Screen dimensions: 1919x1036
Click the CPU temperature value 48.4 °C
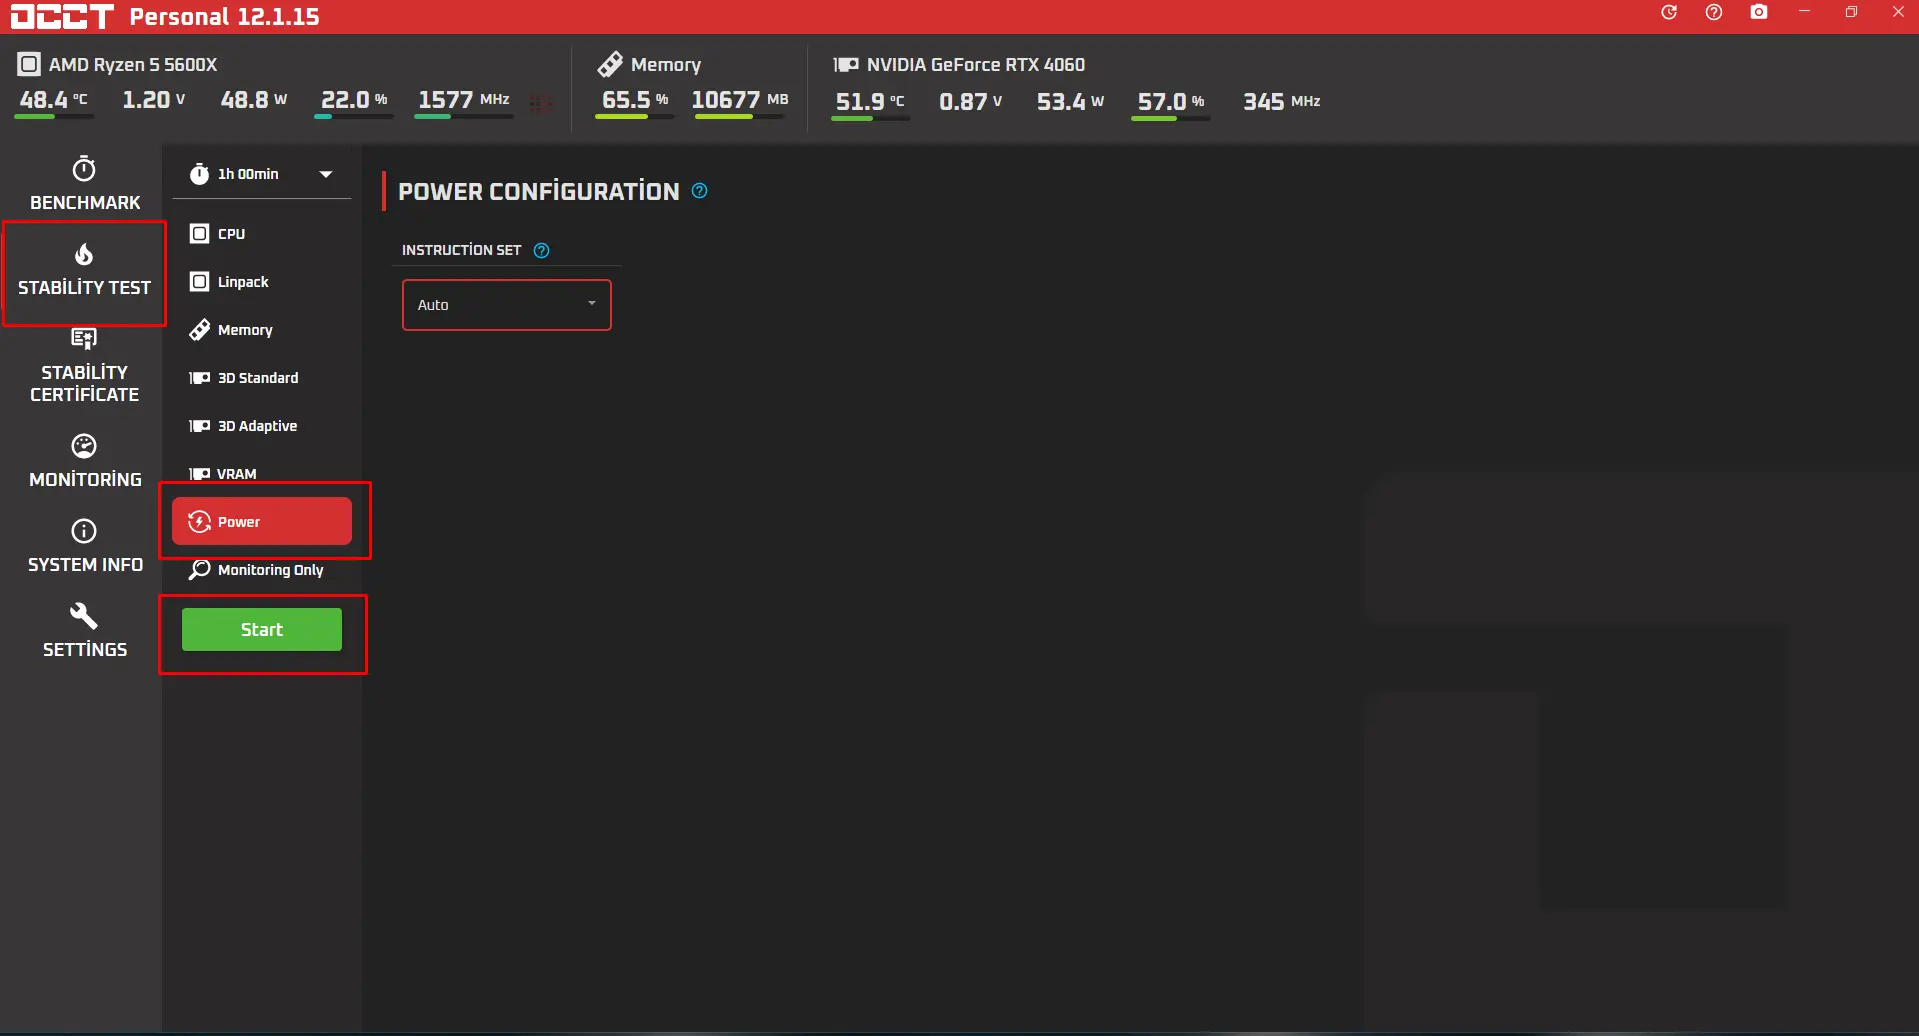pyautogui.click(x=54, y=100)
